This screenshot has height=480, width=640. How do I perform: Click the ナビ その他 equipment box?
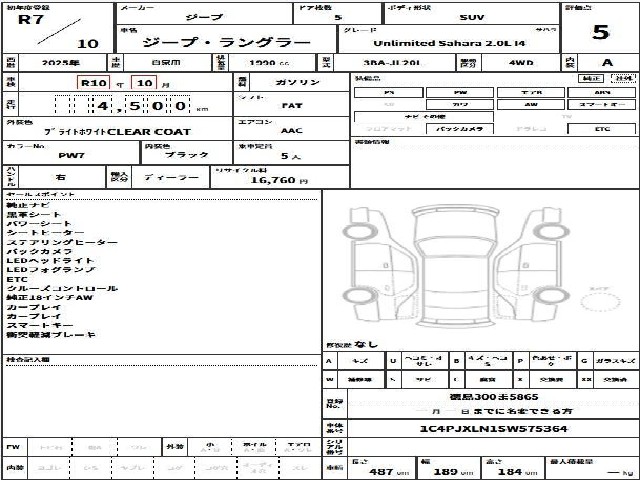424,117
